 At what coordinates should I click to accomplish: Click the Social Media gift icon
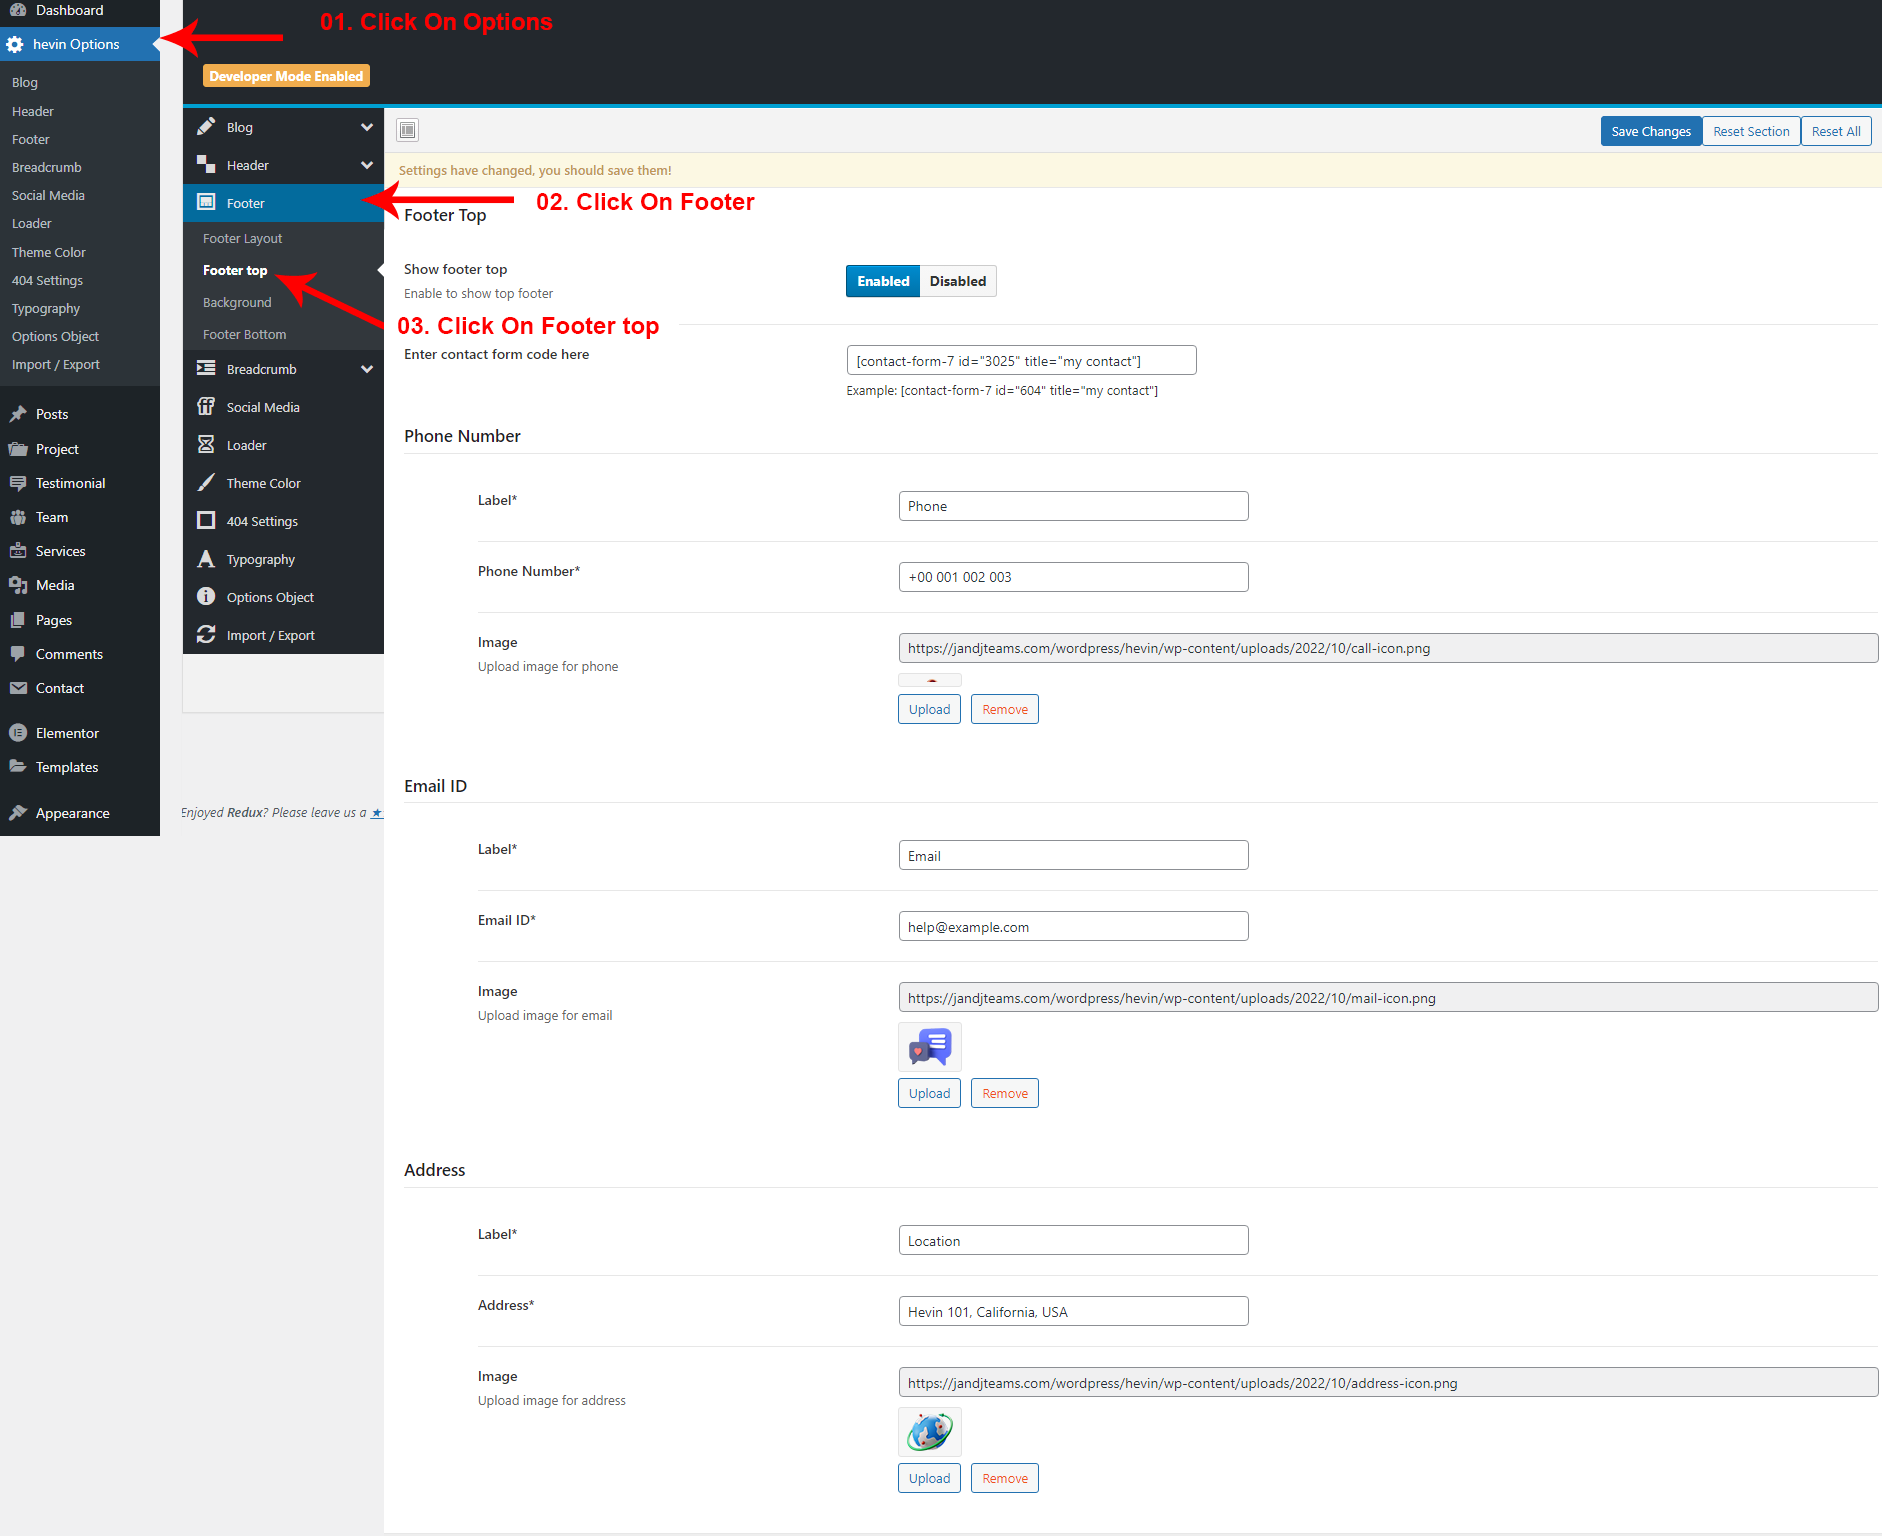(x=206, y=407)
